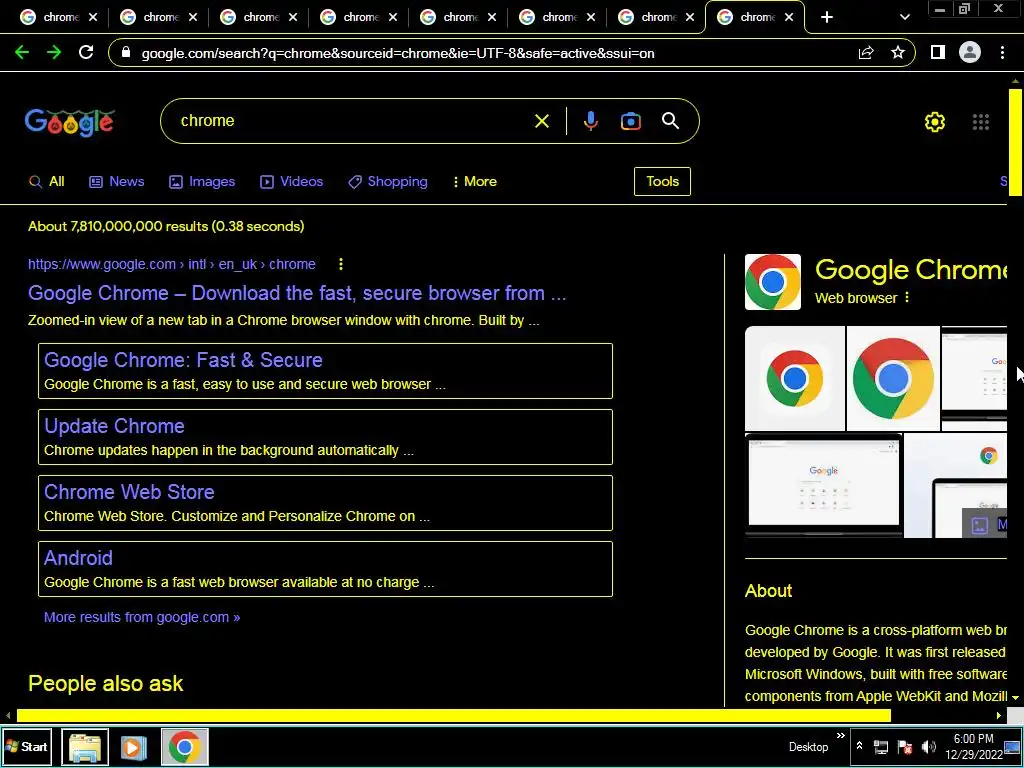
Task: Go back using the browser back arrow
Action: click(22, 53)
